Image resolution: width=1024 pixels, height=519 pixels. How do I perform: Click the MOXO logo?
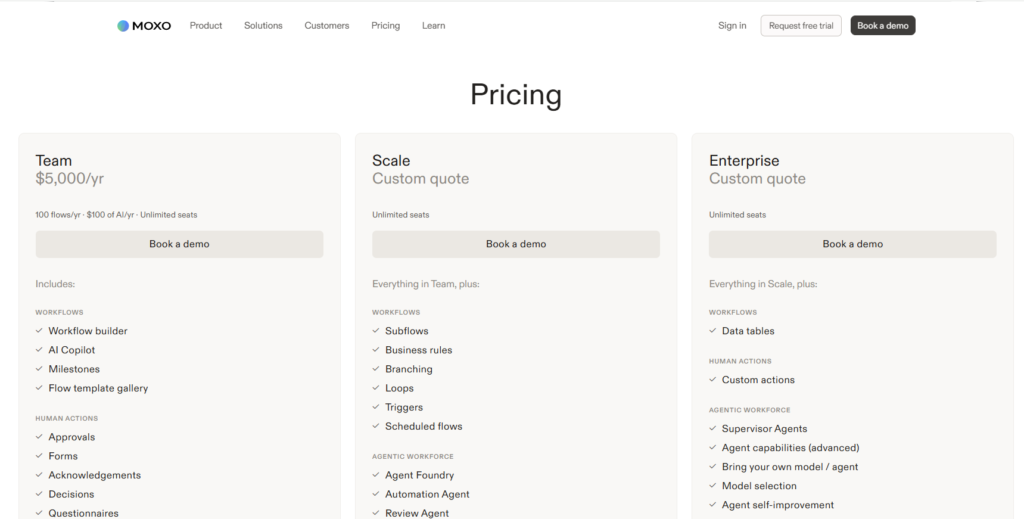[x=144, y=25]
